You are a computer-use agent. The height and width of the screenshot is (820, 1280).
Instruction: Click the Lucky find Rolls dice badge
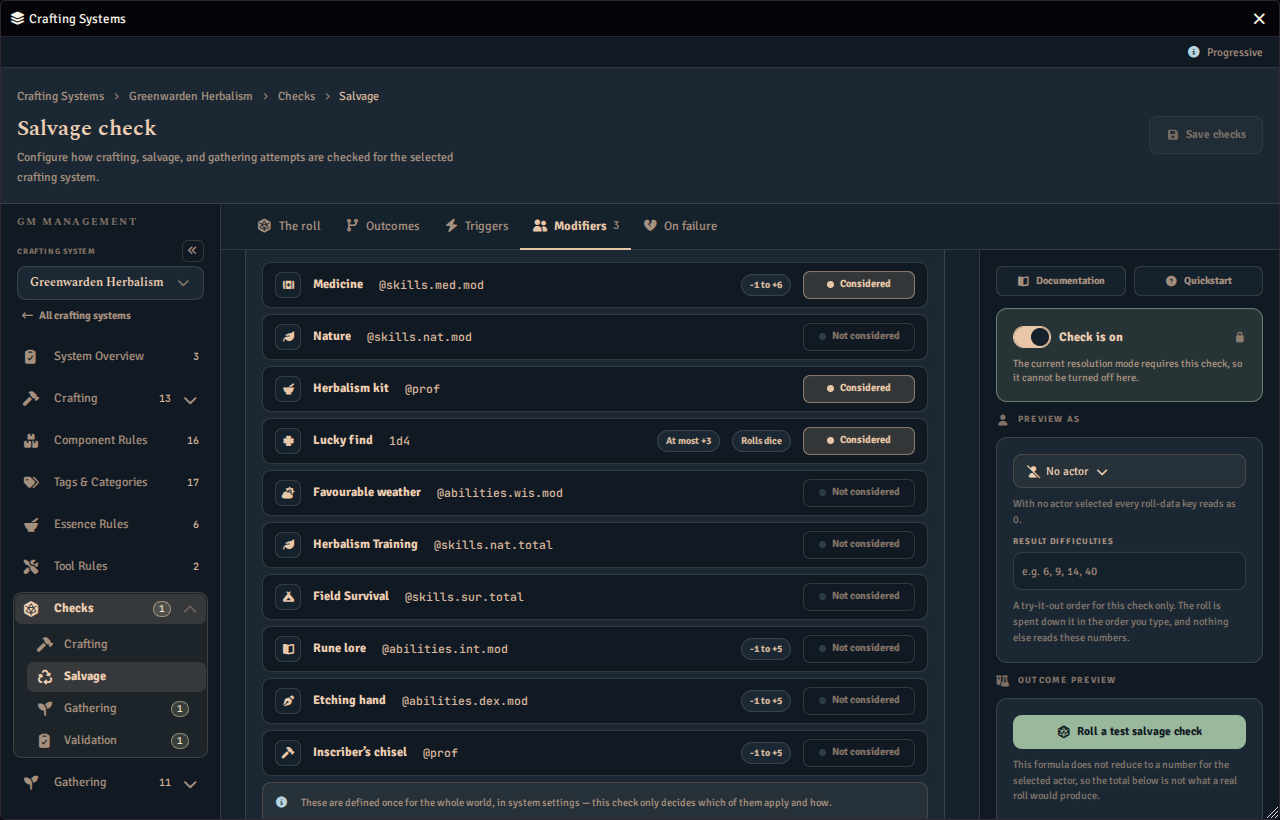coord(761,441)
